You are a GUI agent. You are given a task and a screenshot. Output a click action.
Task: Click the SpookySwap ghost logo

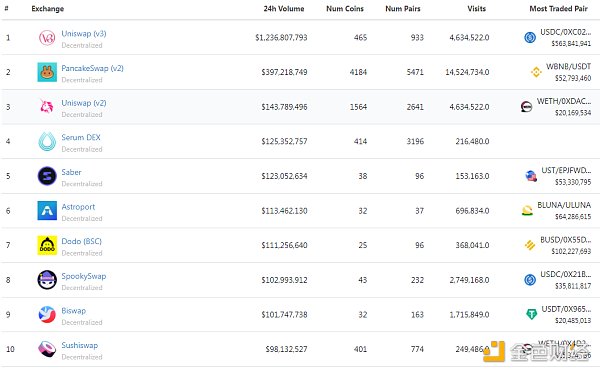(47, 280)
